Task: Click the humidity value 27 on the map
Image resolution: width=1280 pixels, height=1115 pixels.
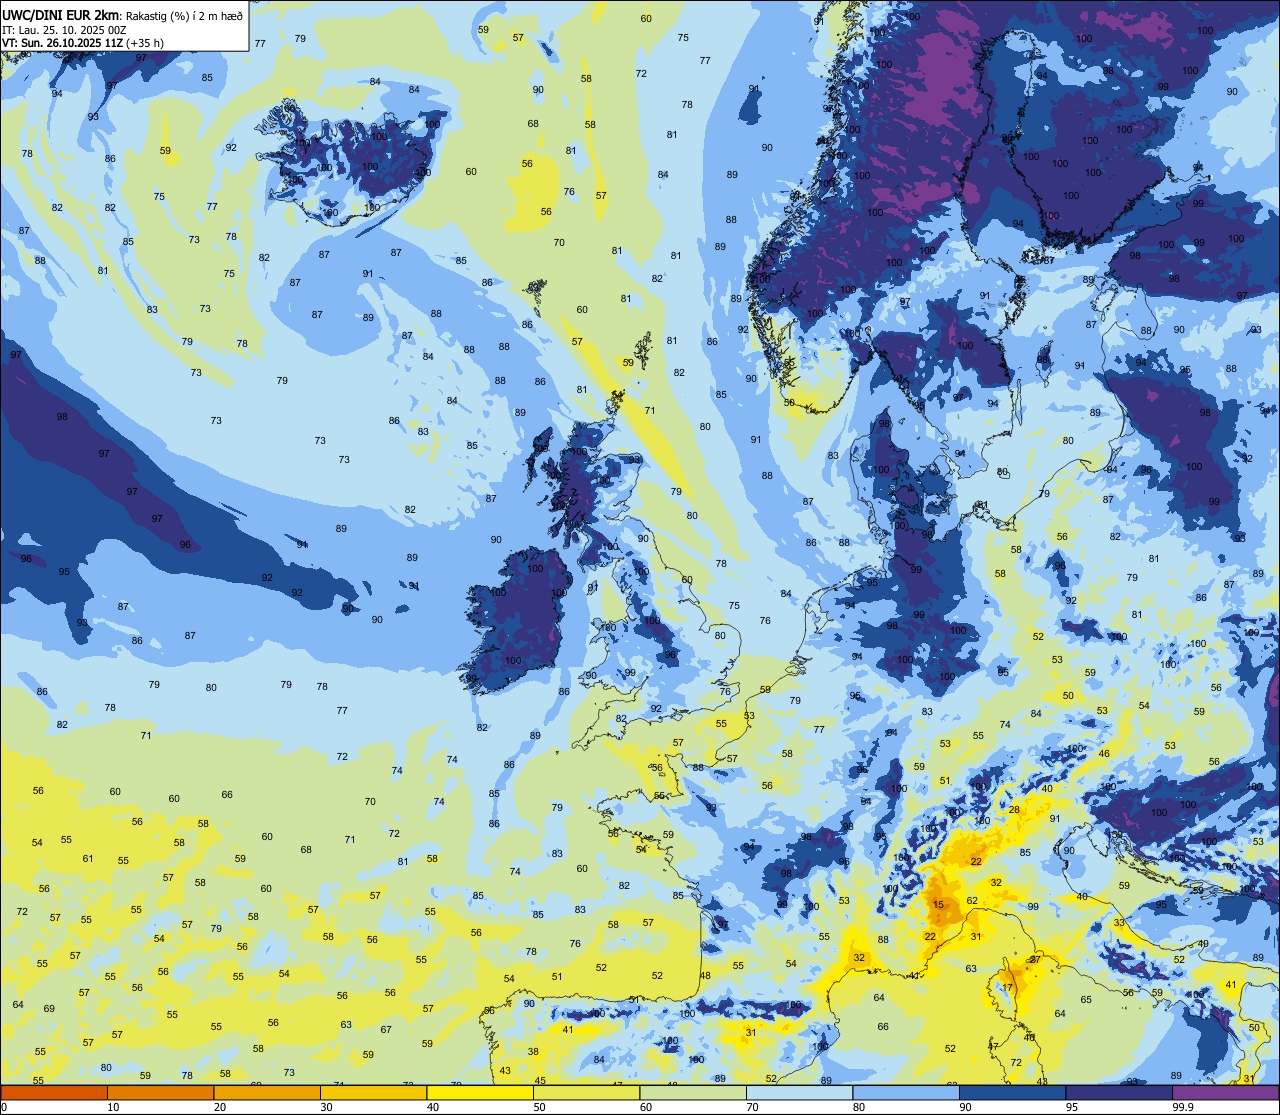Action: [x=1035, y=960]
